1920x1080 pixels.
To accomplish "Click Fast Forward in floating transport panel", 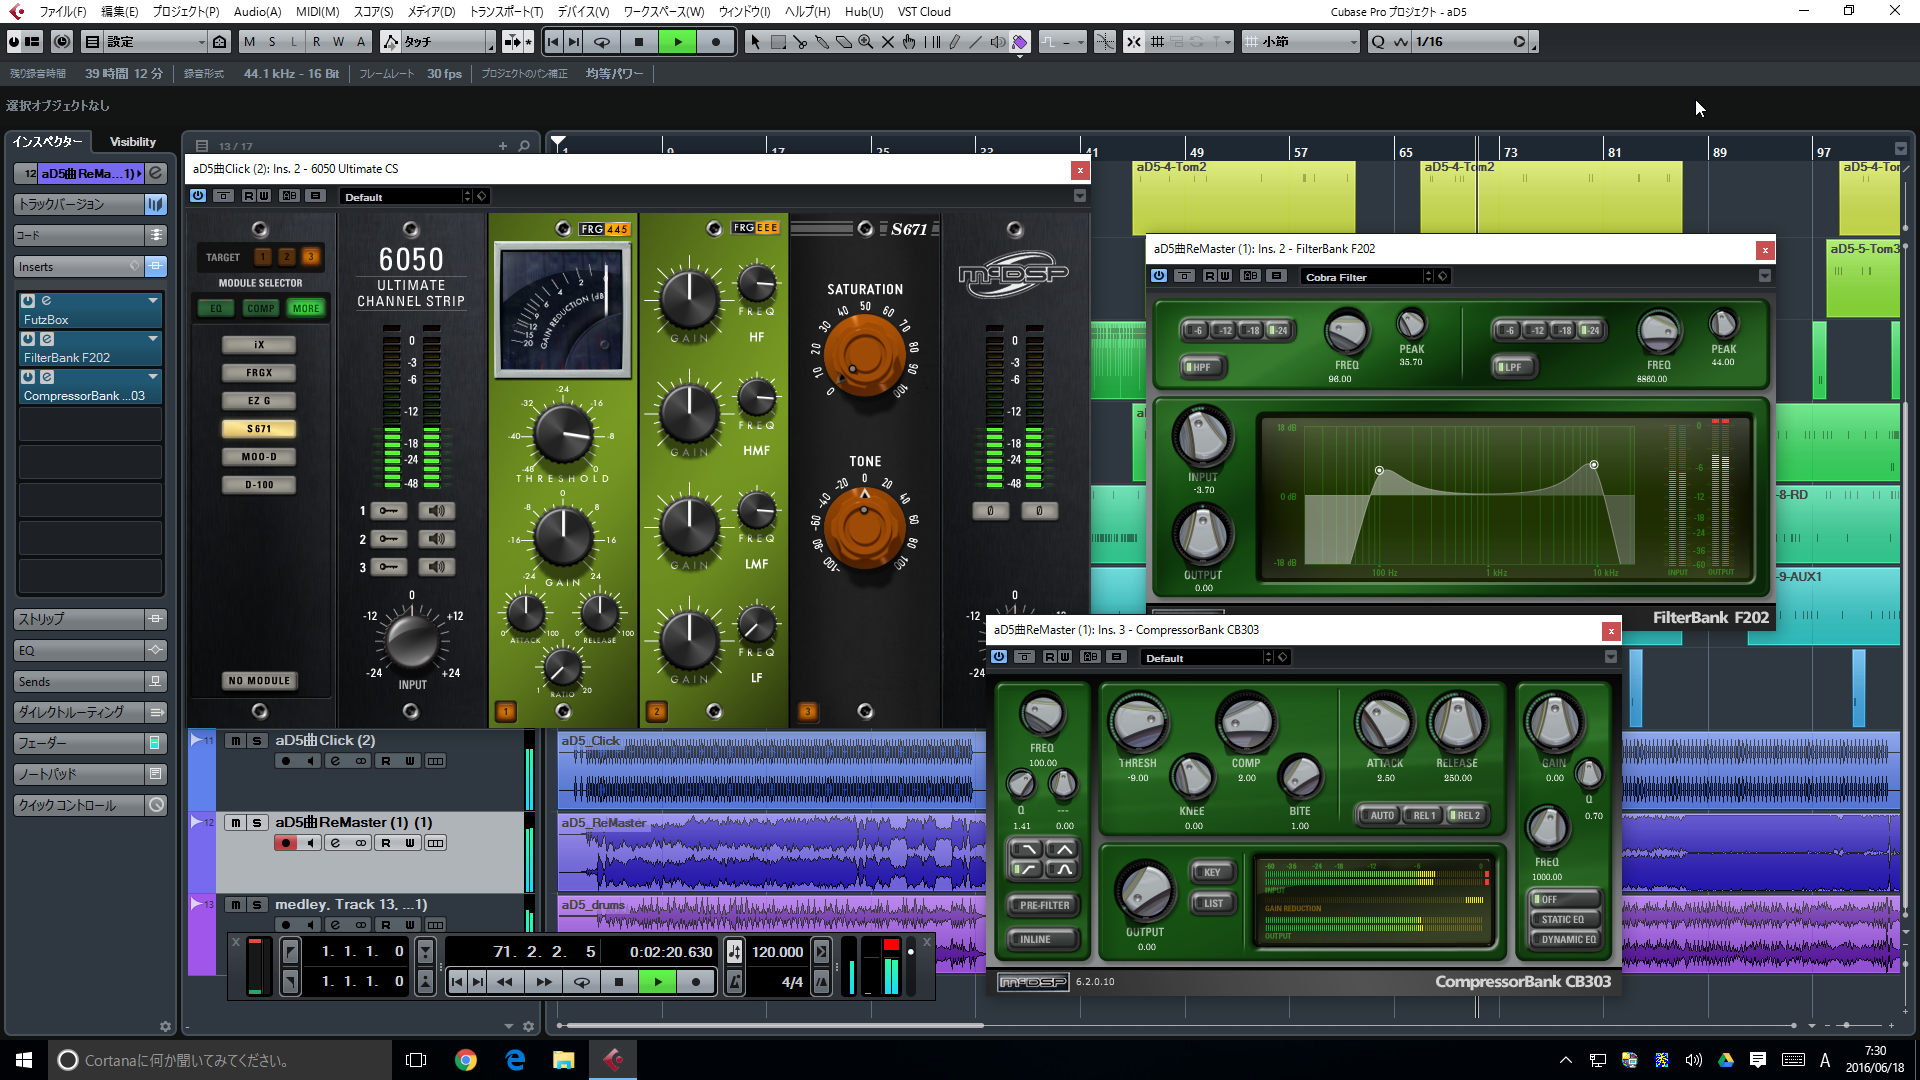I will (543, 982).
